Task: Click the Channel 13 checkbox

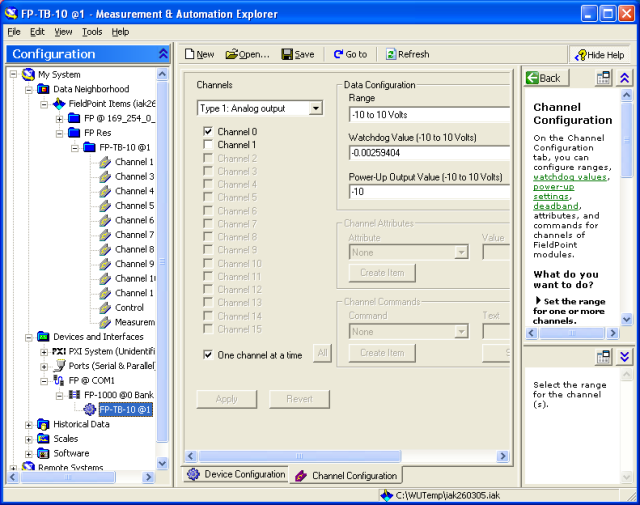Action: click(208, 303)
